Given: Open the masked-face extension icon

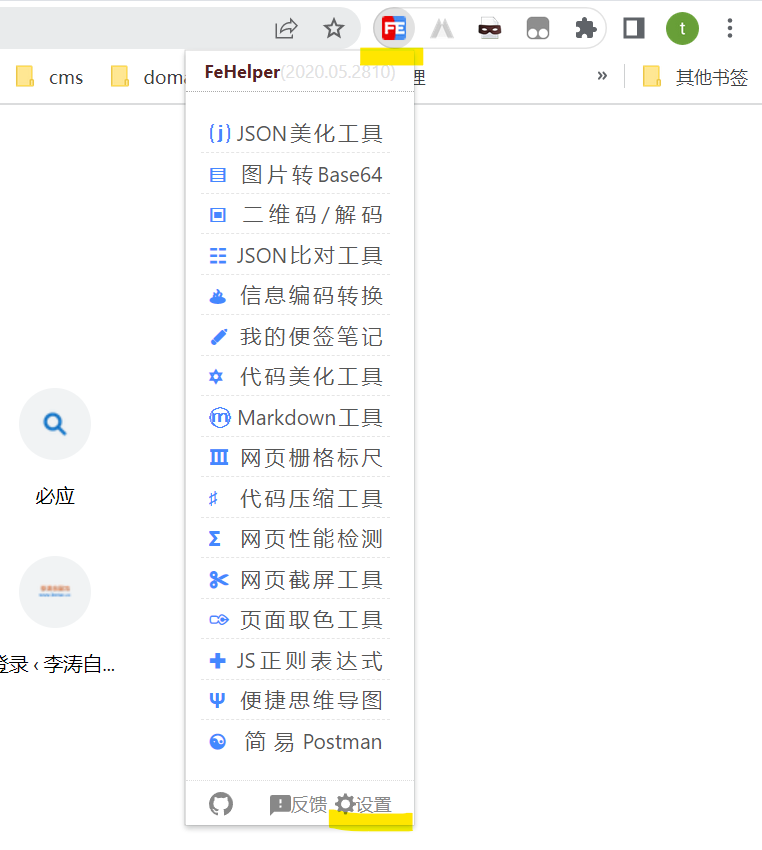Looking at the screenshot, I should tap(489, 29).
